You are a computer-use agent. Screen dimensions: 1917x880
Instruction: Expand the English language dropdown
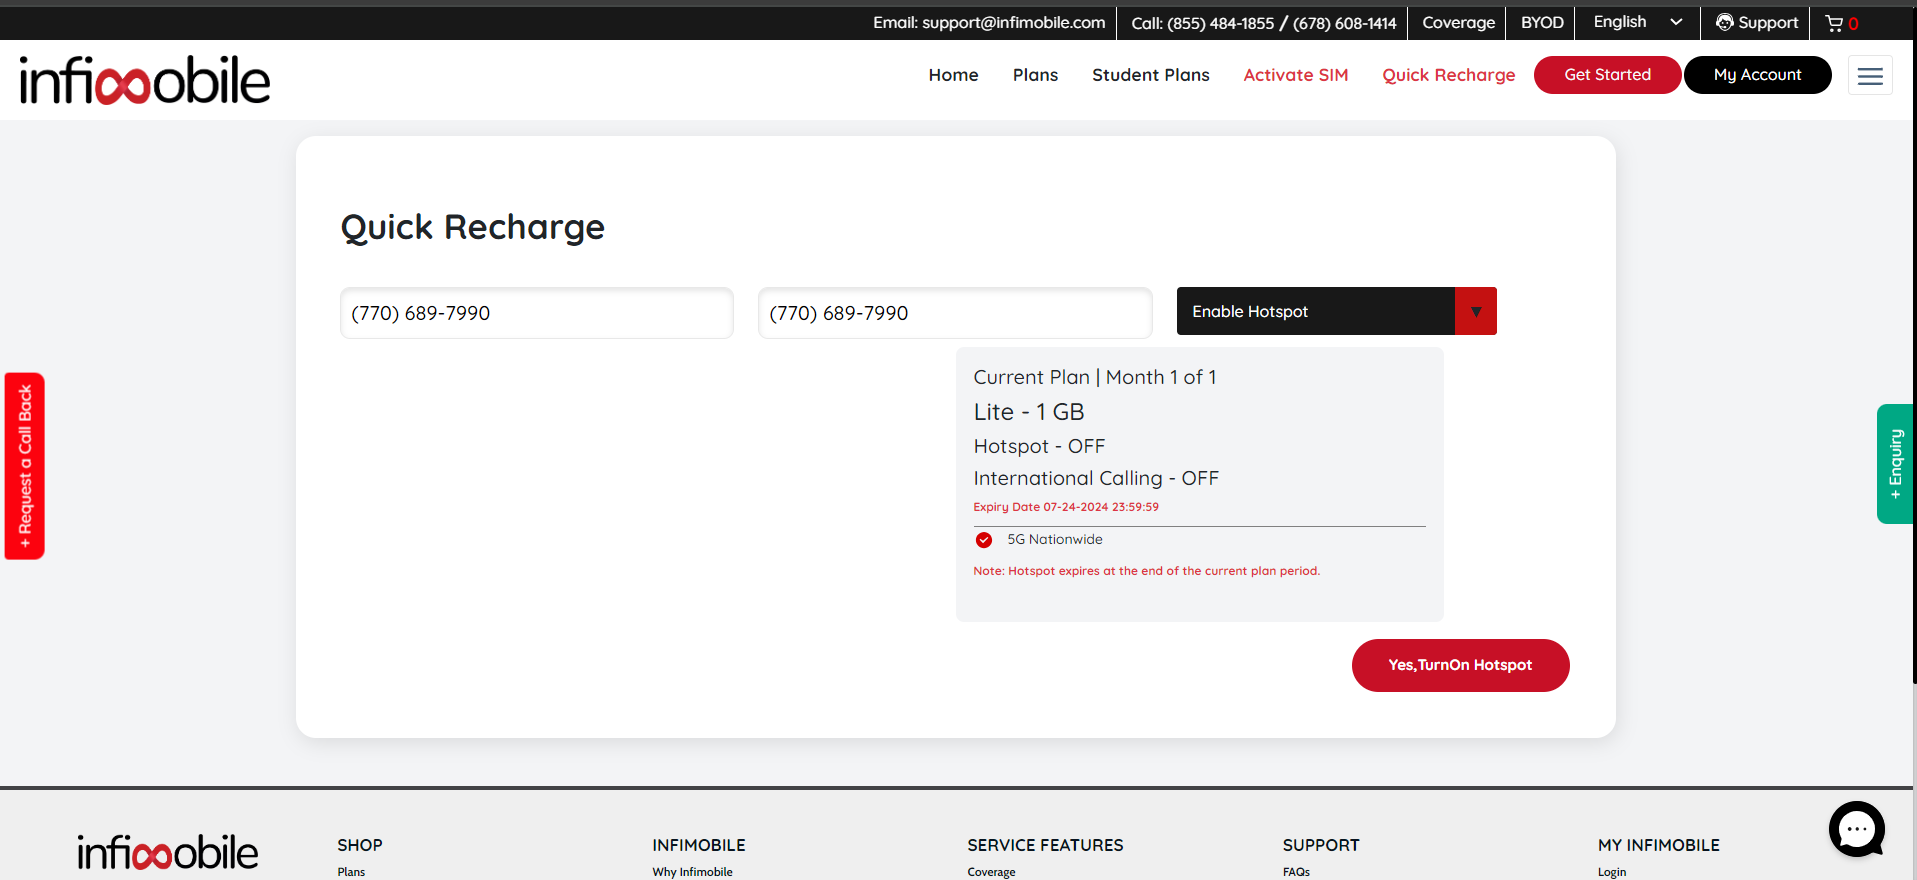(x=1637, y=22)
